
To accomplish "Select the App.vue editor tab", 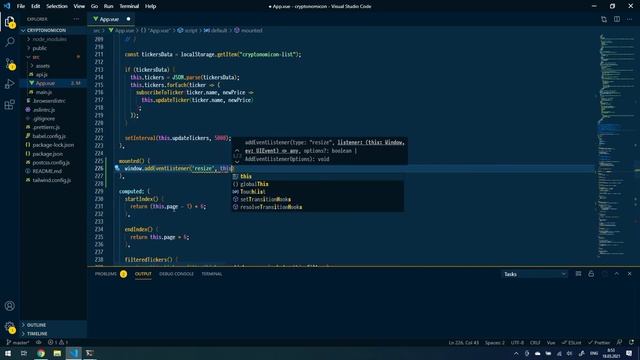I will 111,19.
